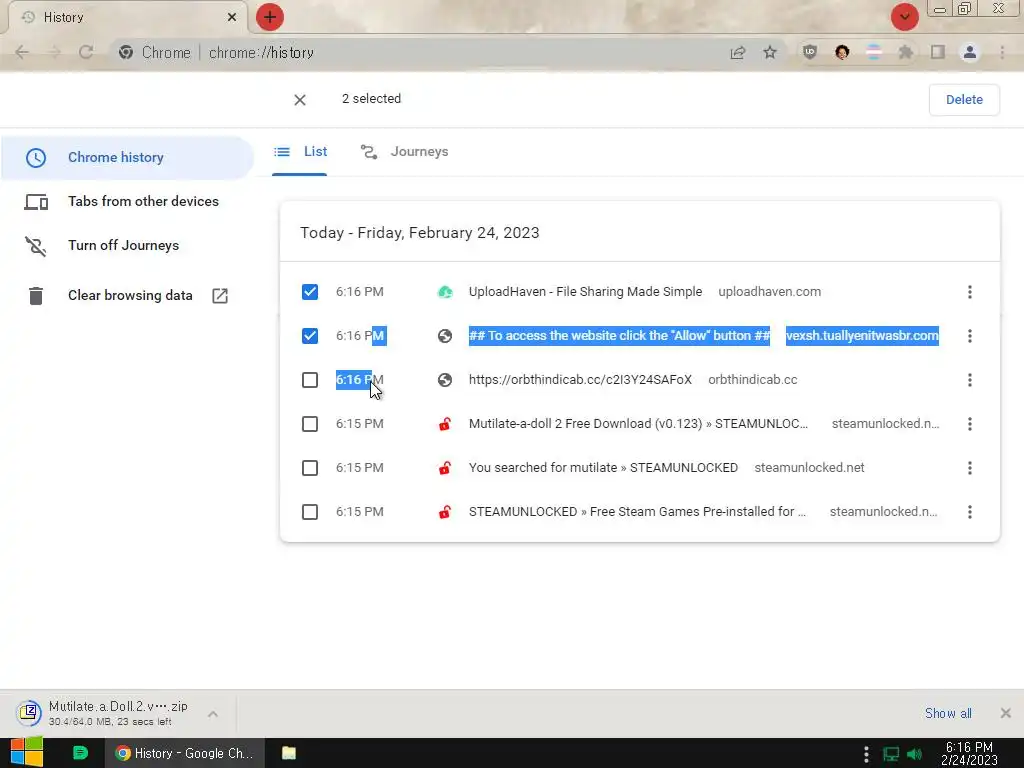Toggle the side panel icon
This screenshot has width=1024, height=768.
[x=938, y=52]
